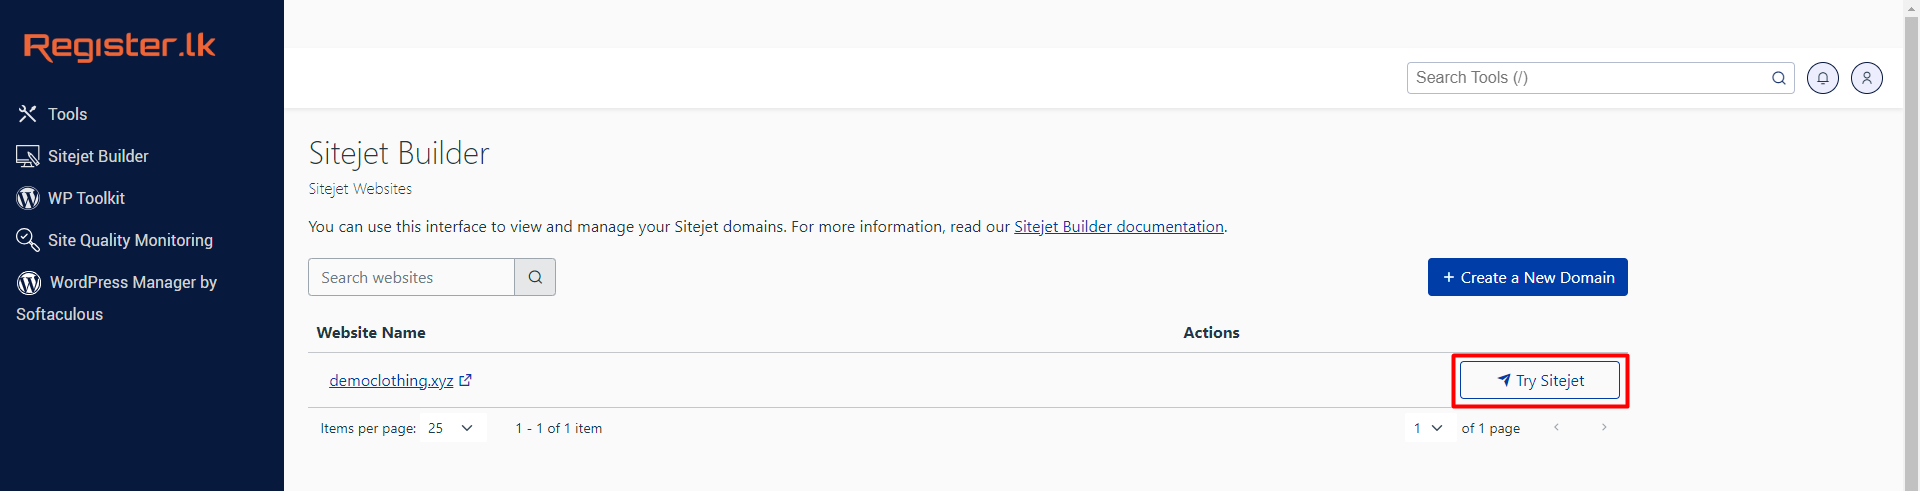Expand the Items per page dropdown

pos(453,428)
